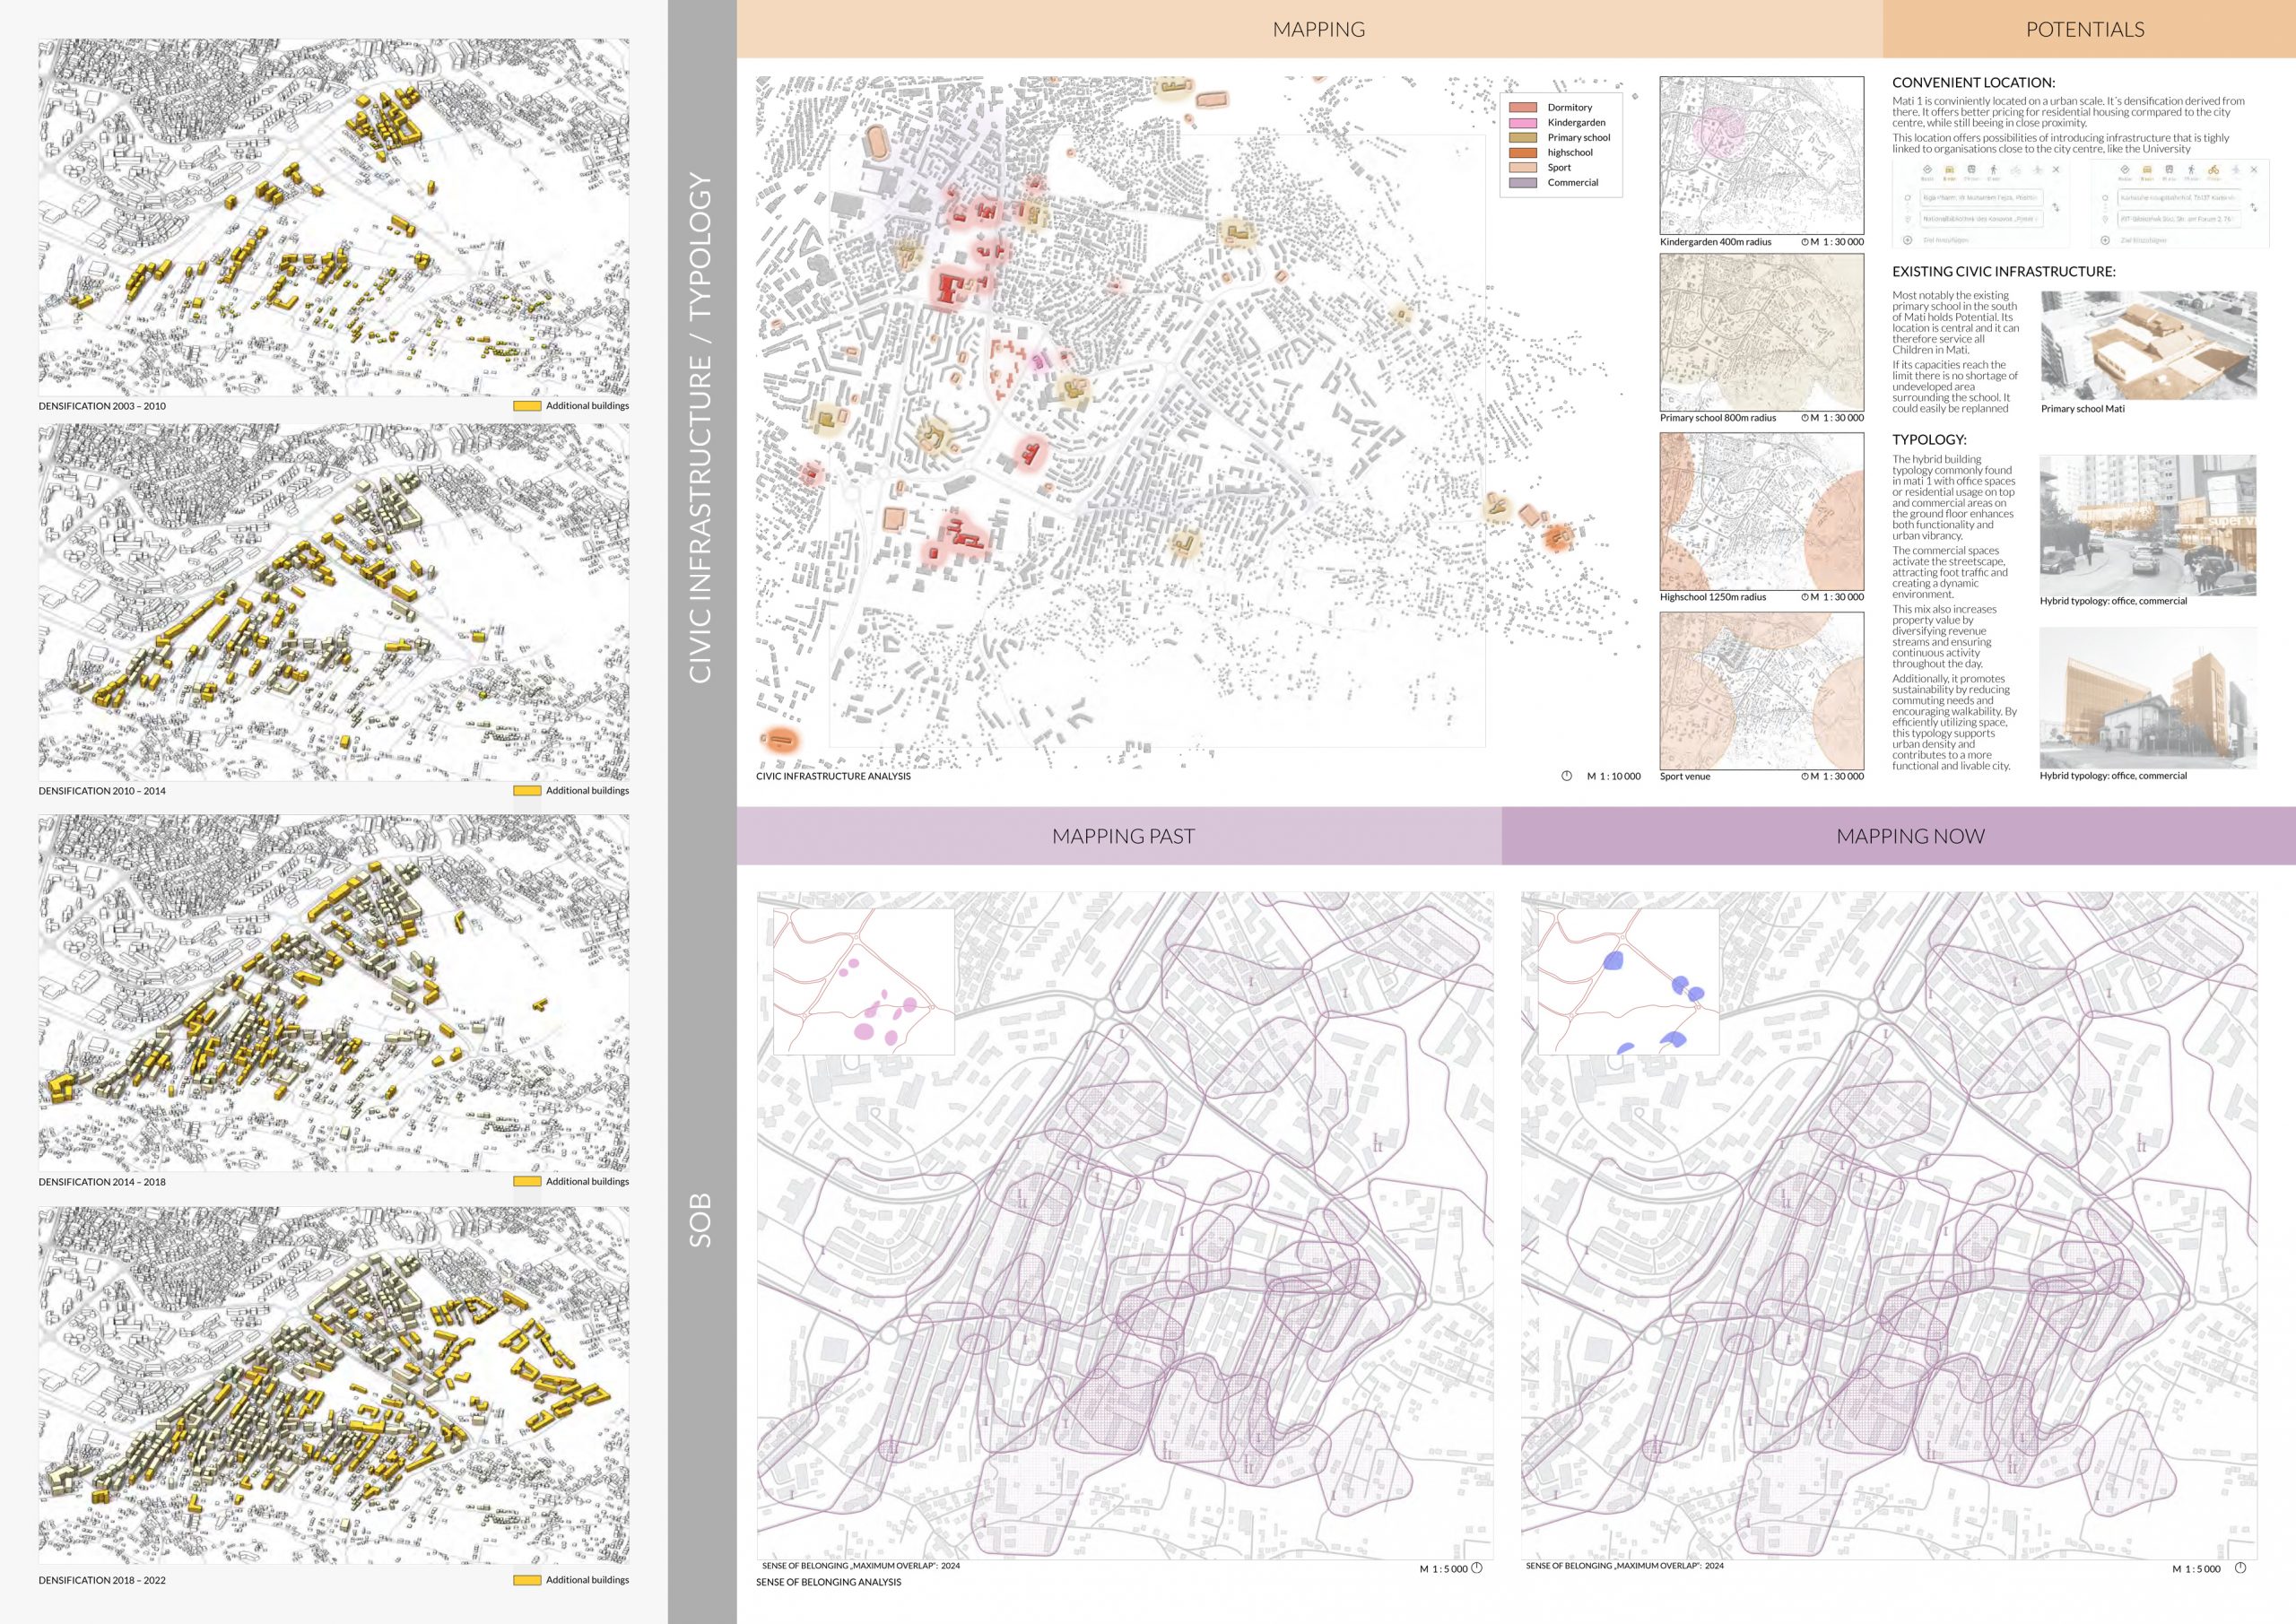Select the highlighted bicycle mode in KIT-Bibliothek route panel
This screenshot has height=1624, width=2296.
tap(2214, 171)
